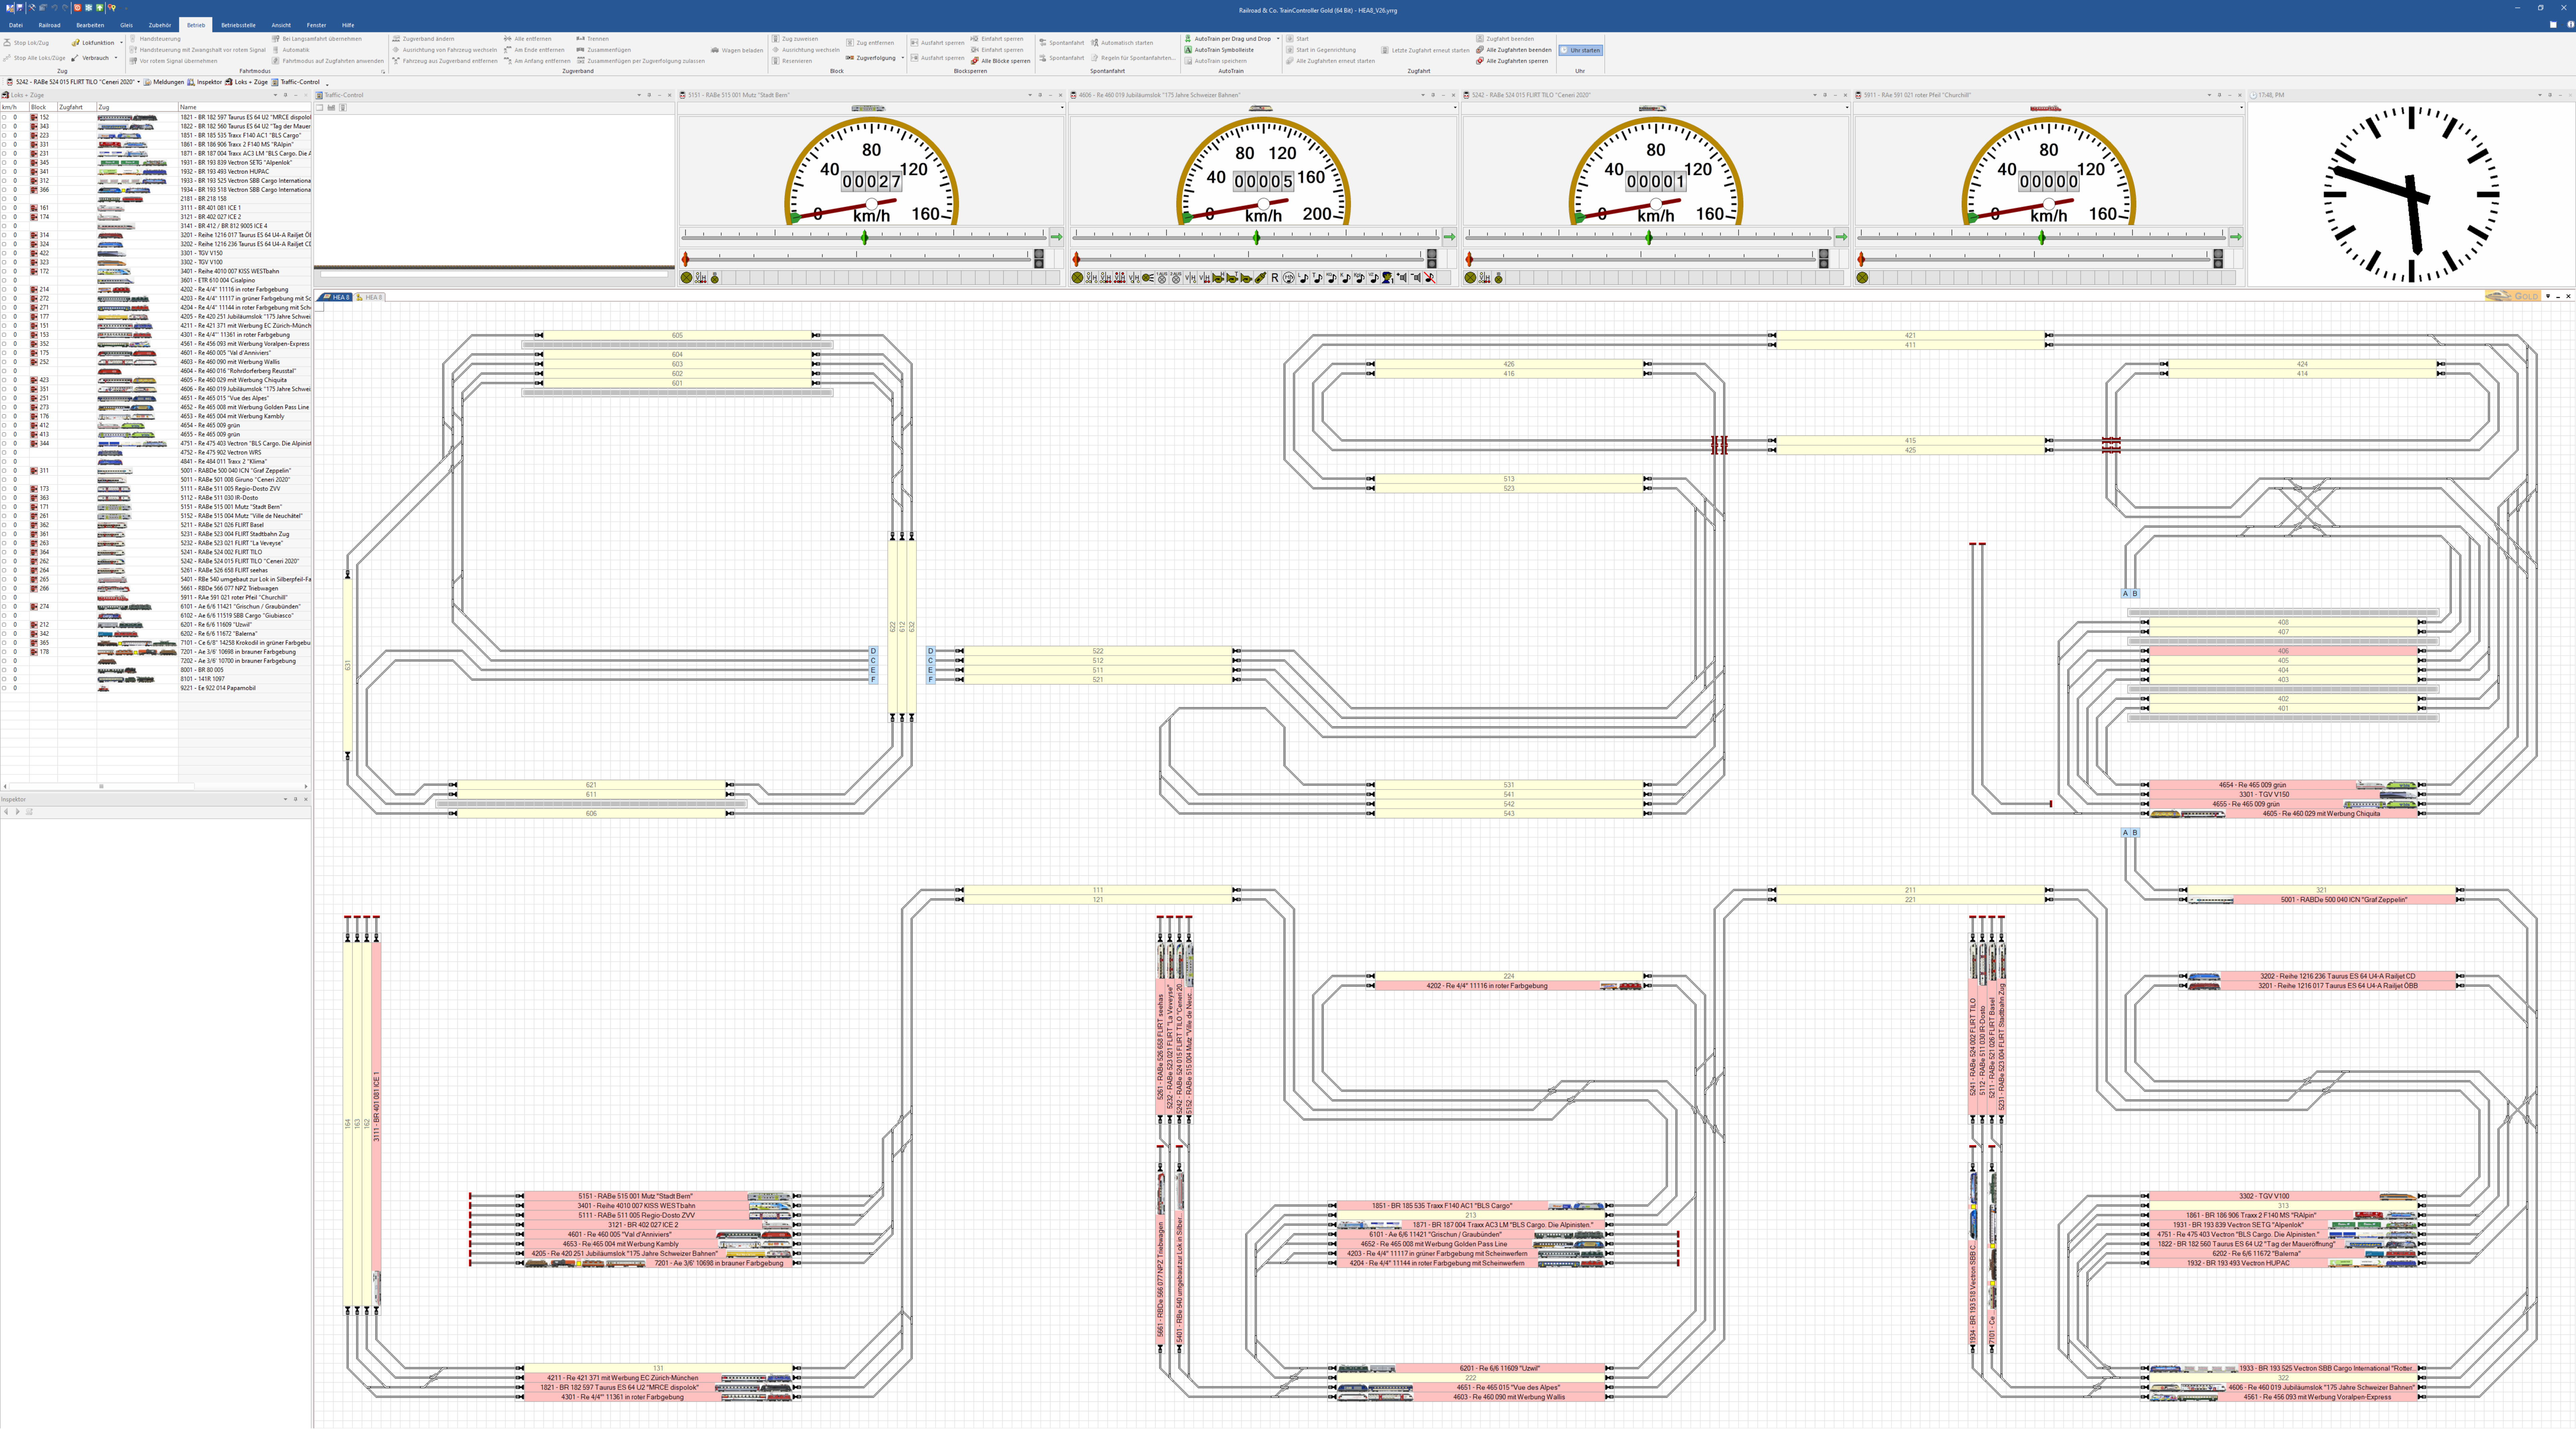Click the 1 AUS light icon in the 4606 window

tap(1162, 278)
